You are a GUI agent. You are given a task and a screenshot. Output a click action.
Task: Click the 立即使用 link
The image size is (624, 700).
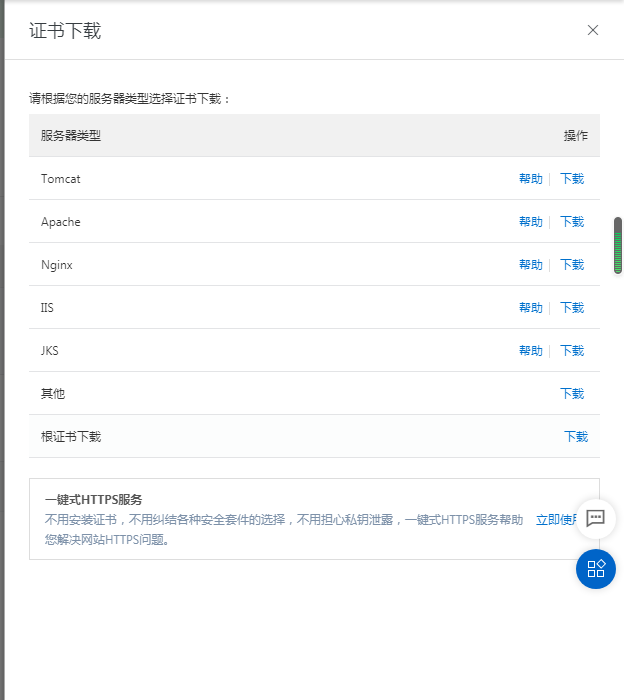click(556, 520)
